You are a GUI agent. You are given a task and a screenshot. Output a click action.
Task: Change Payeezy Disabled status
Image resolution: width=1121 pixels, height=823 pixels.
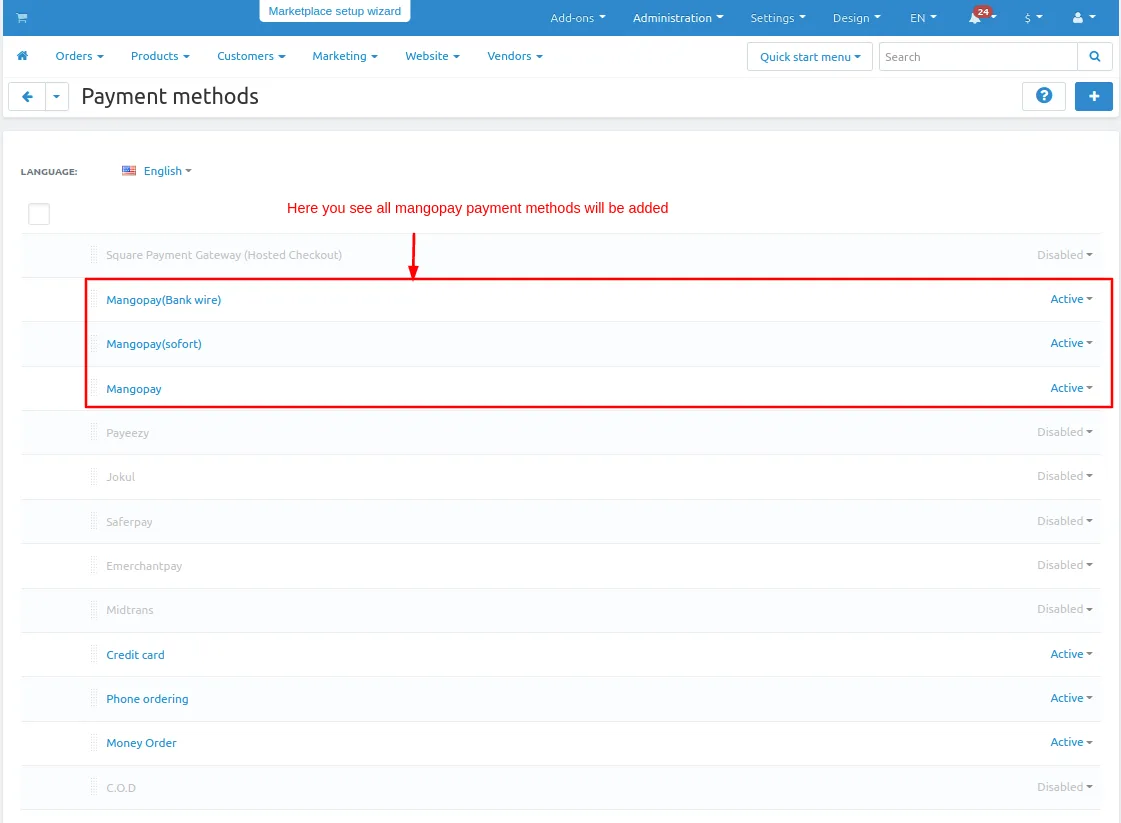pos(1065,432)
